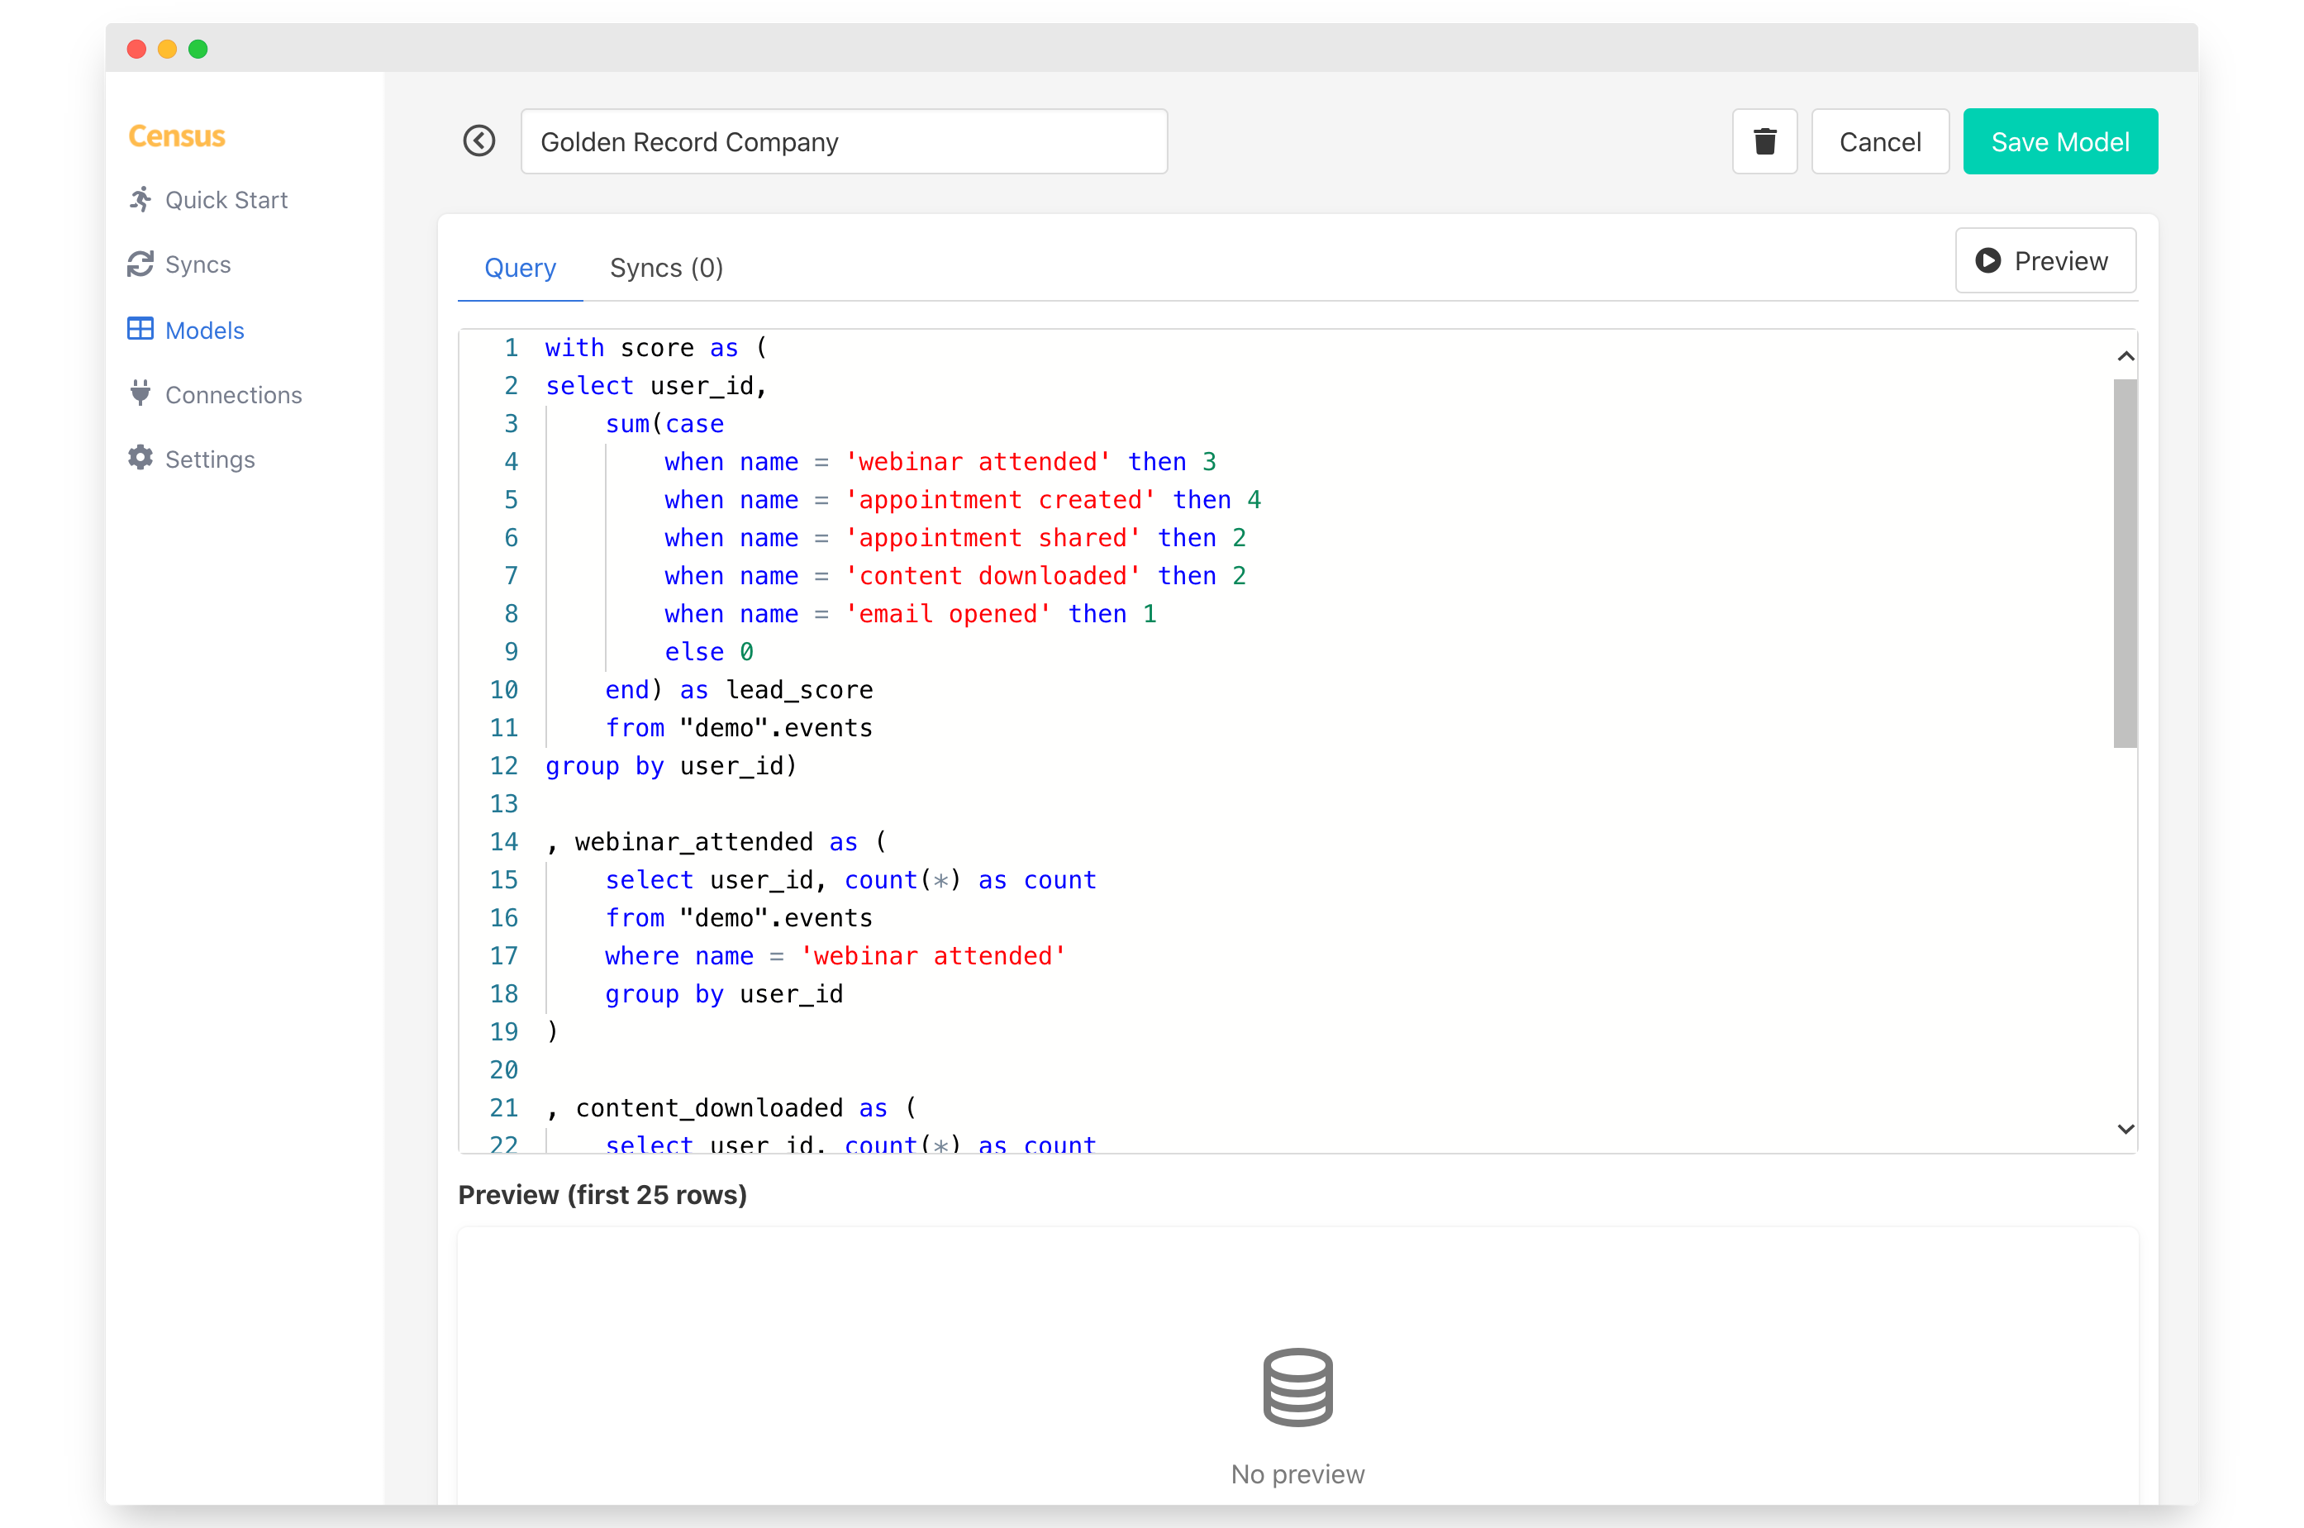Click the Syncs refresh arrows icon

pyautogui.click(x=141, y=264)
